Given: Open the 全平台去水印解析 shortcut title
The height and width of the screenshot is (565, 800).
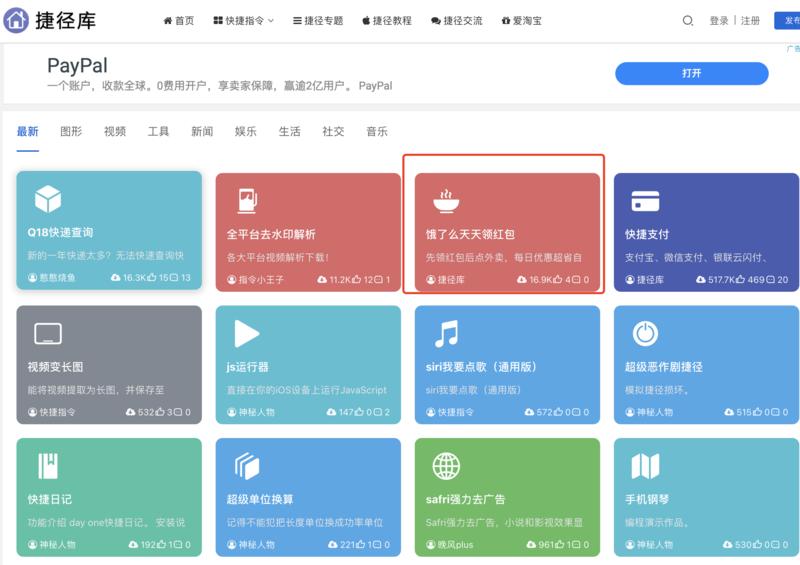Looking at the screenshot, I should click(271, 235).
